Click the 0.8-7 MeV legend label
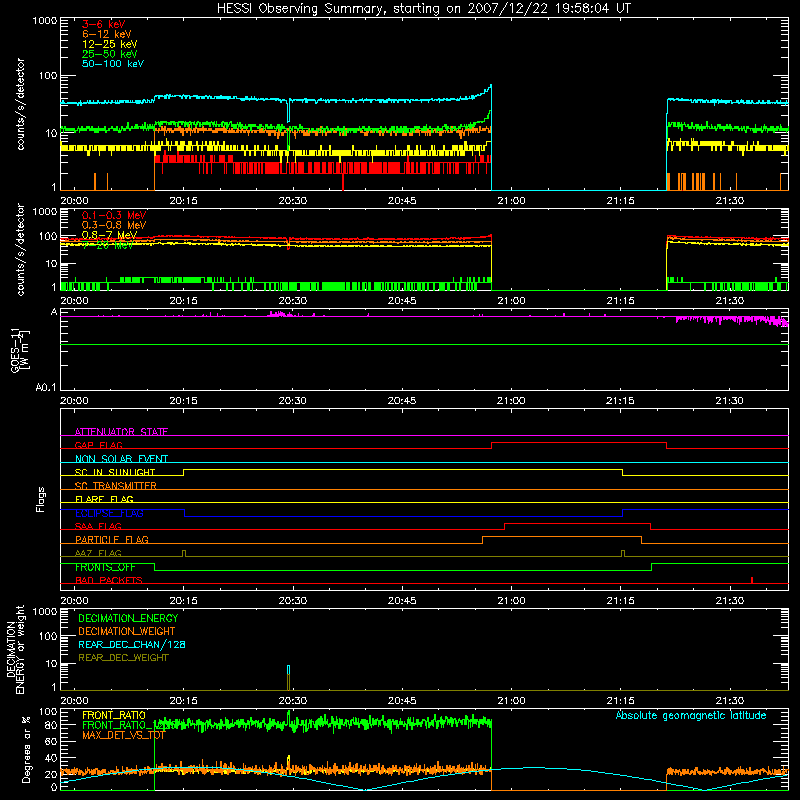The height and width of the screenshot is (800, 800). (x=109, y=235)
